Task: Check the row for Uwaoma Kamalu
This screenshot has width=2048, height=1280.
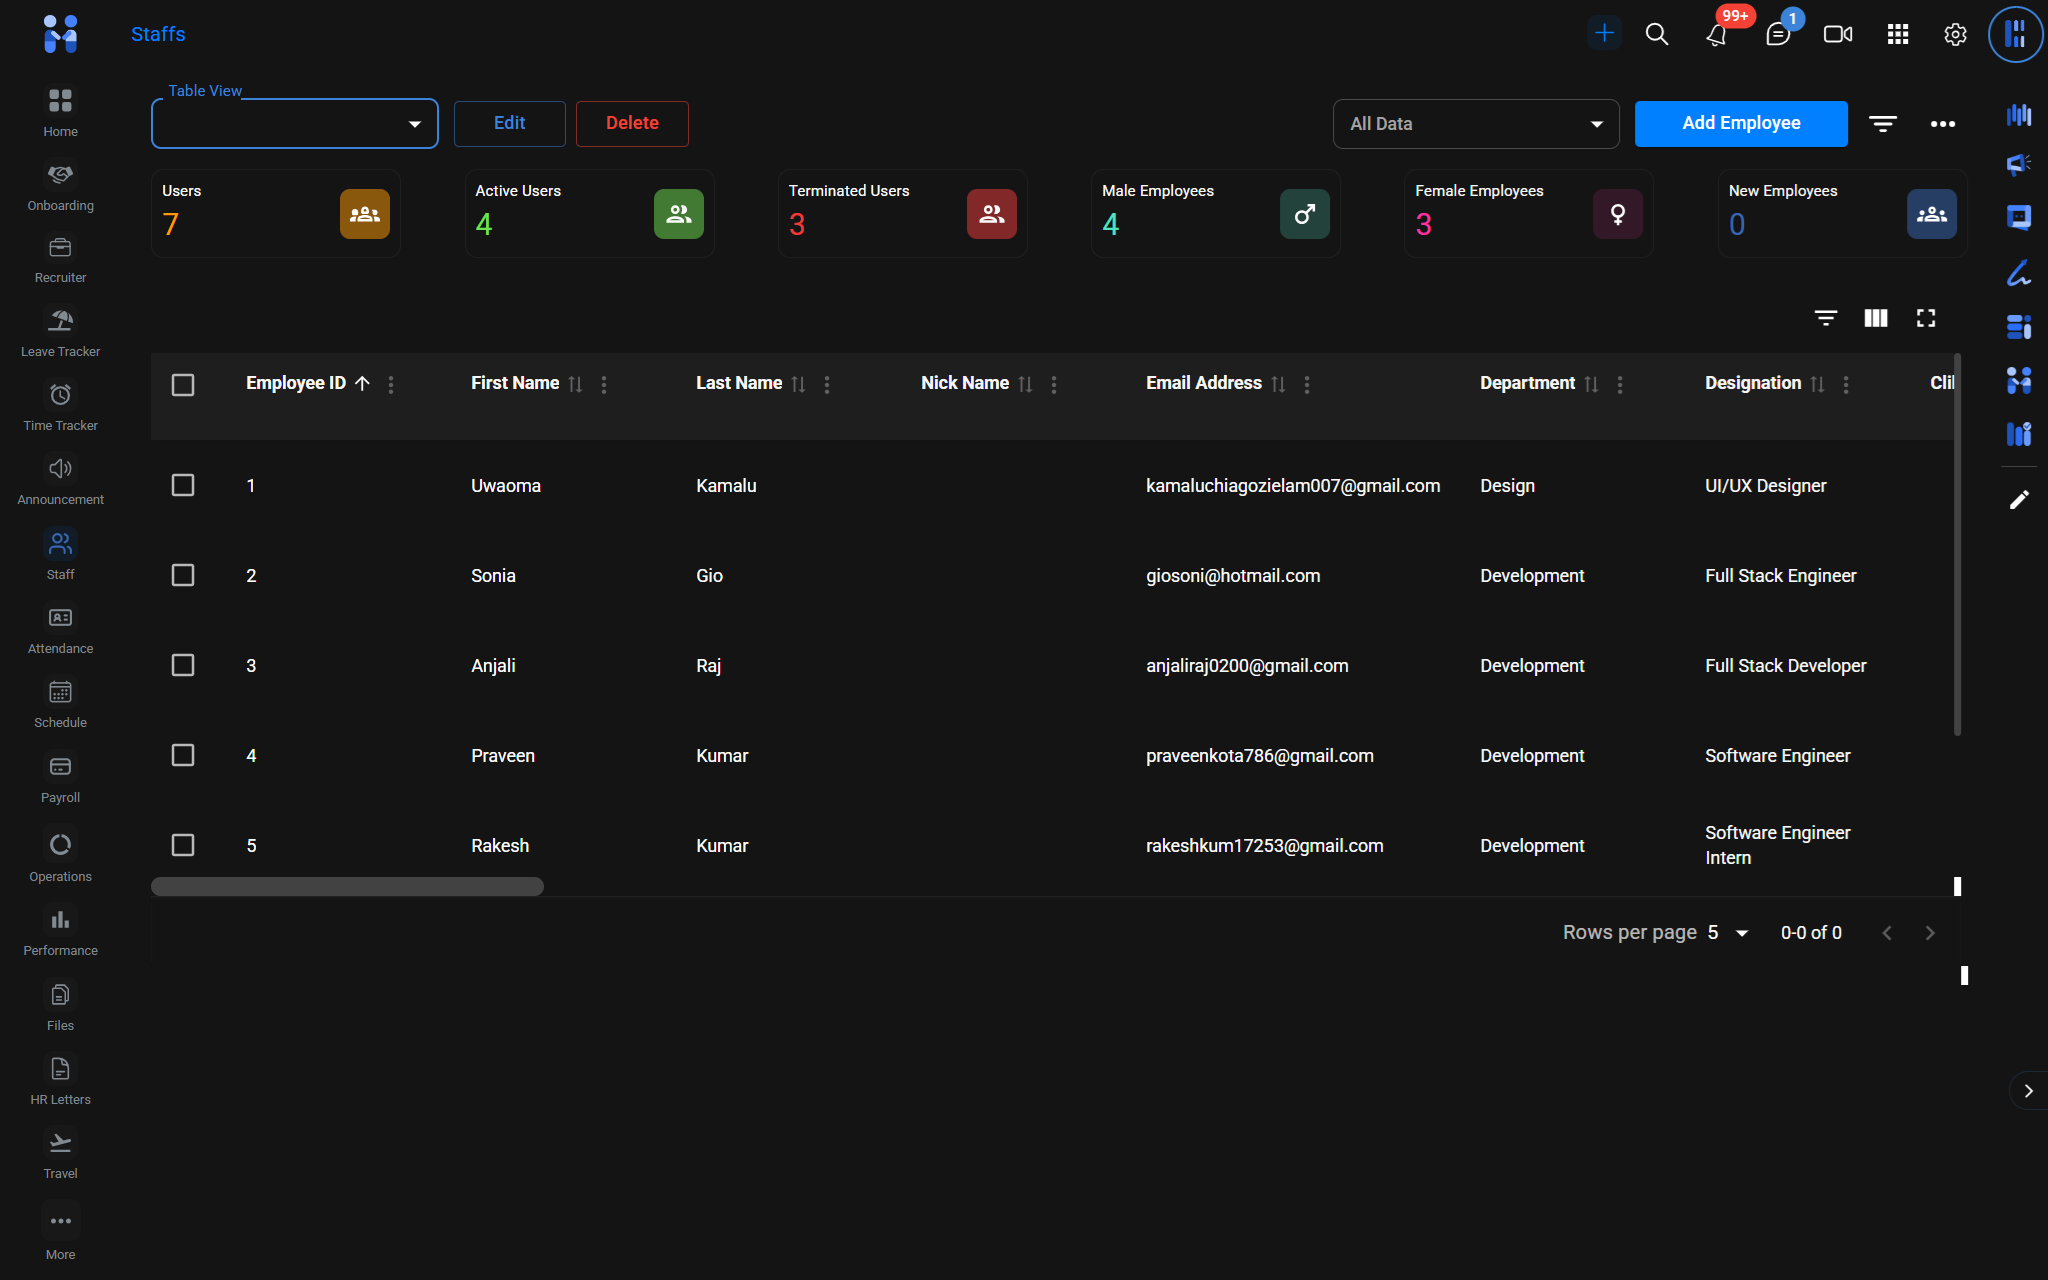Action: tap(183, 485)
